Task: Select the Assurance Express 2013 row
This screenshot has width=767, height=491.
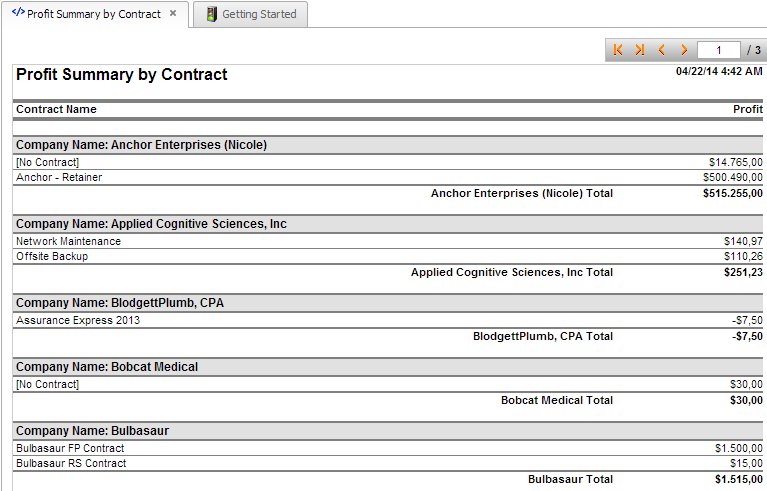Action: click(388, 320)
